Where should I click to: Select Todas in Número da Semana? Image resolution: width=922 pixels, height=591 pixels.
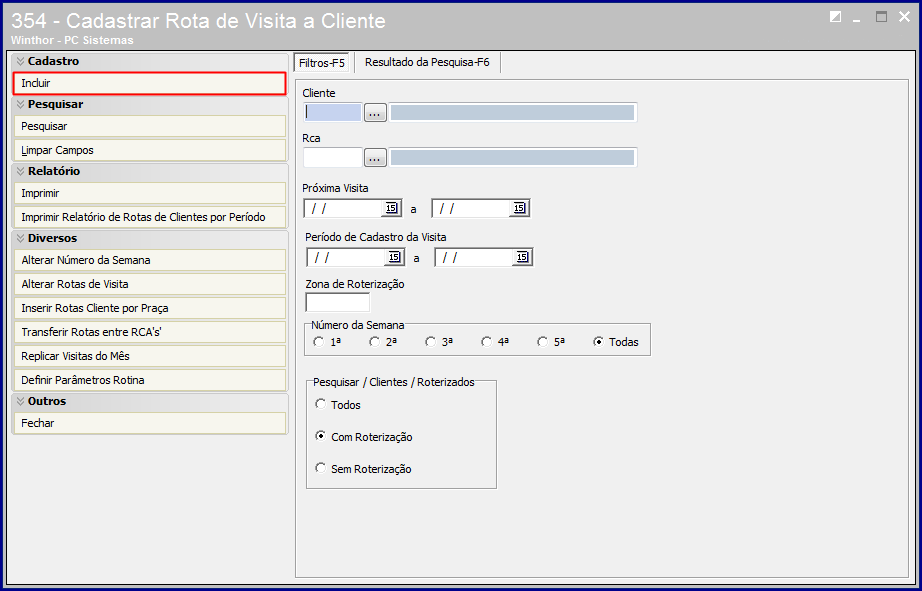[599, 342]
